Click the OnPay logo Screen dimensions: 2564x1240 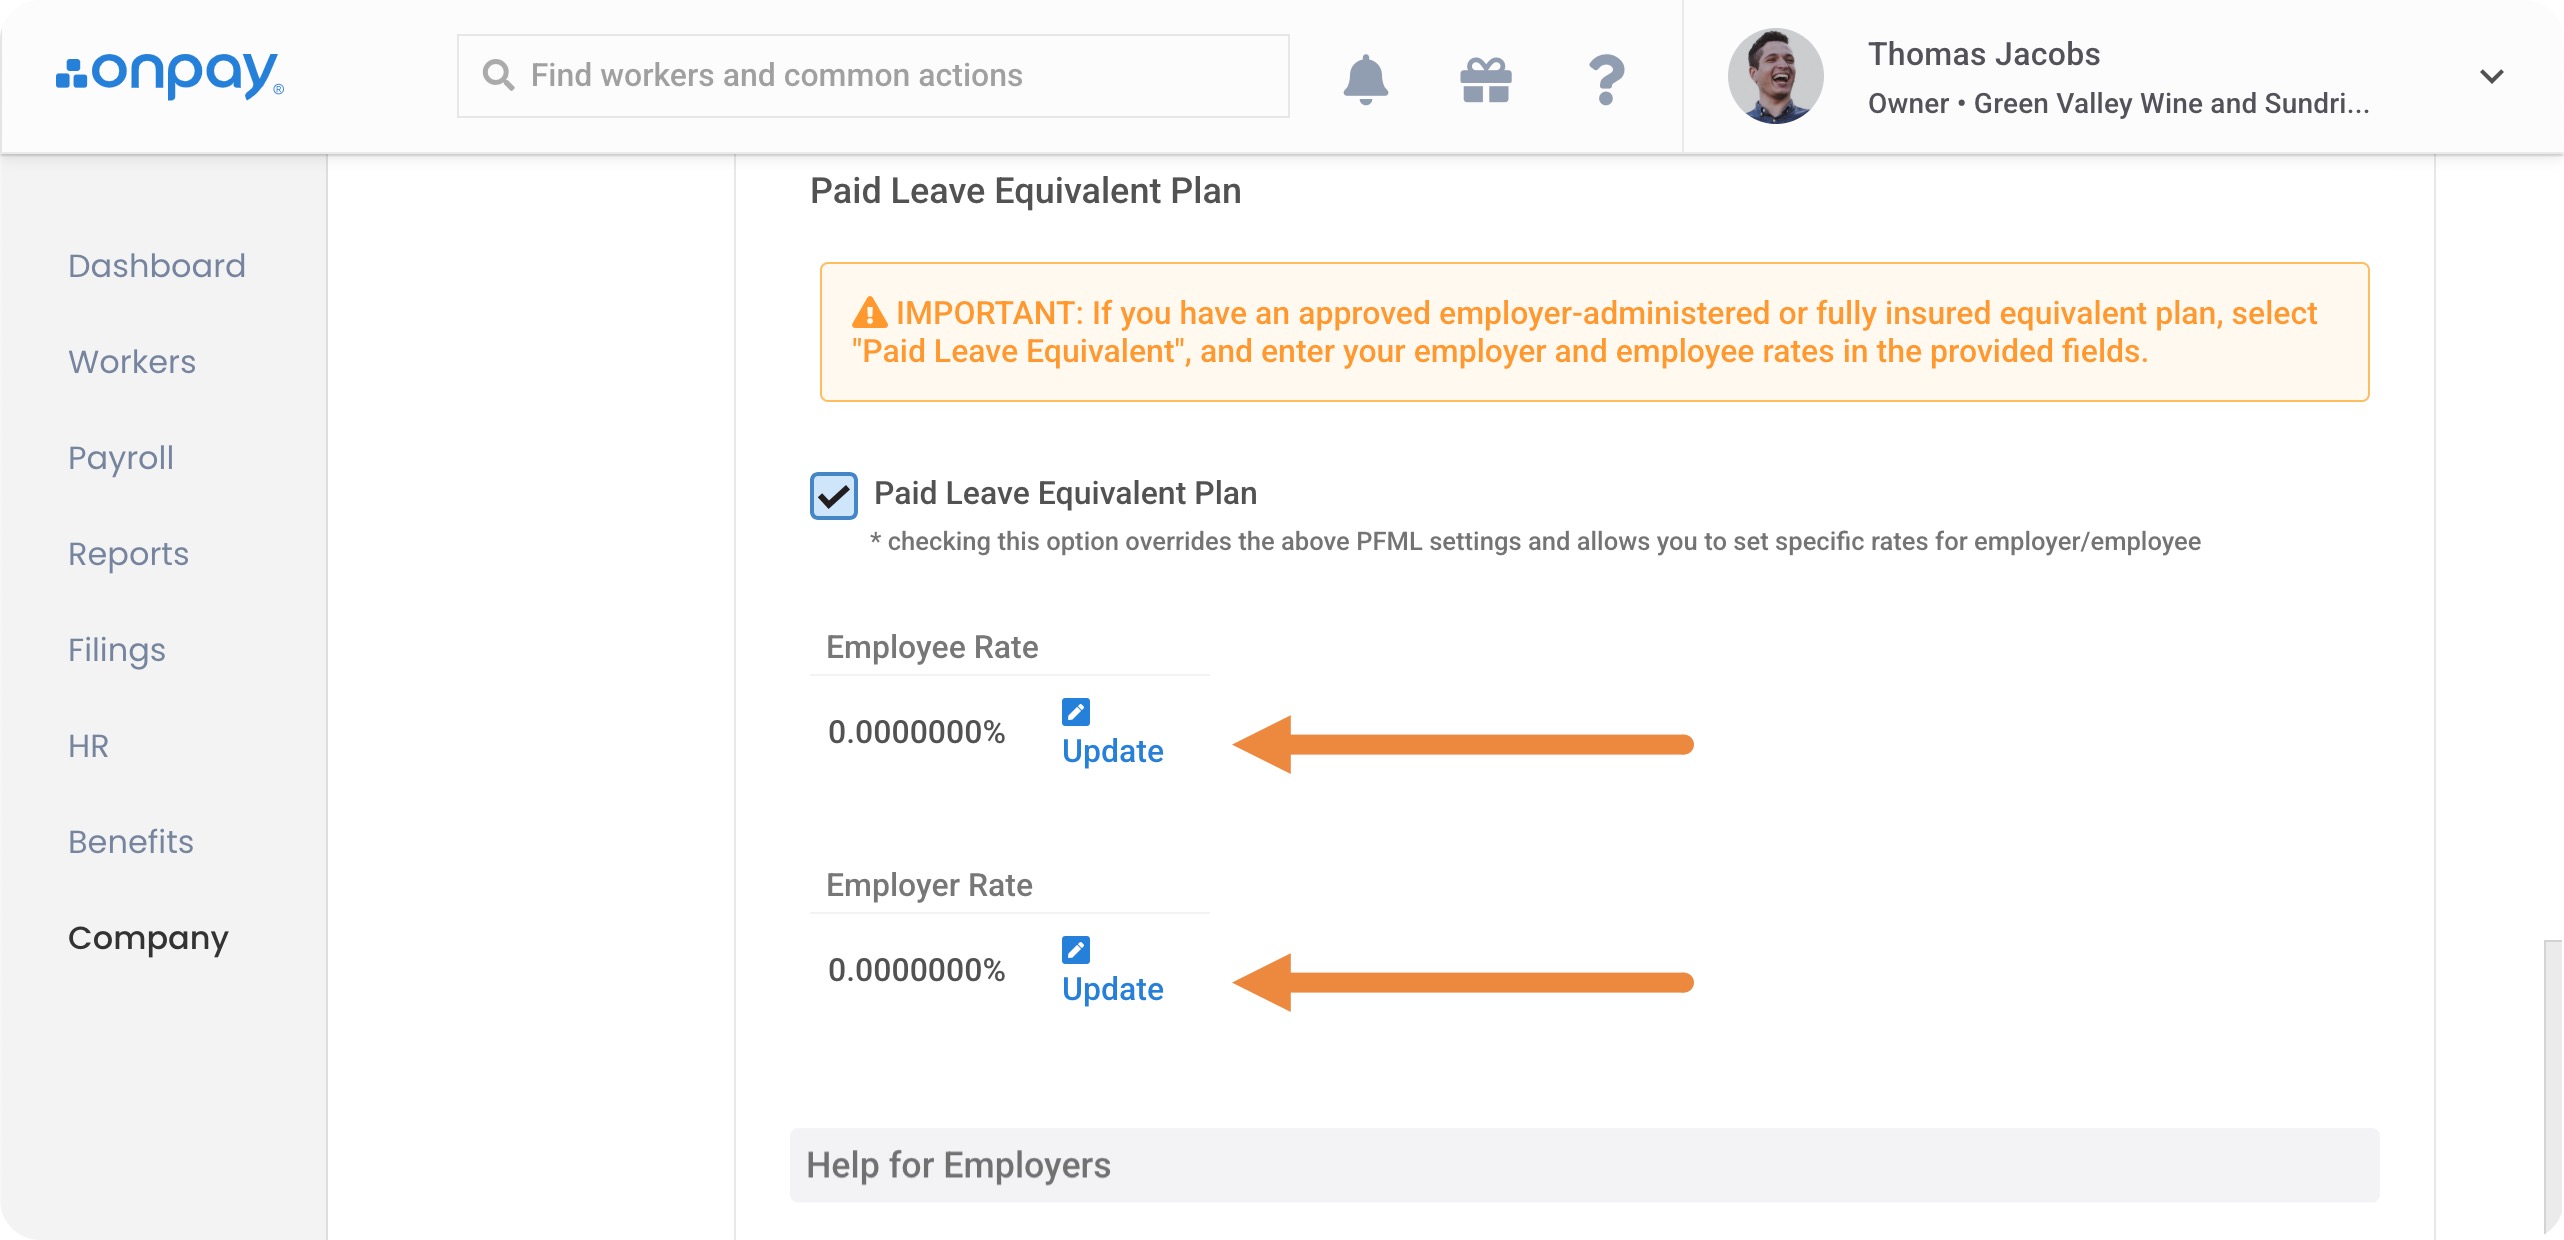[170, 75]
